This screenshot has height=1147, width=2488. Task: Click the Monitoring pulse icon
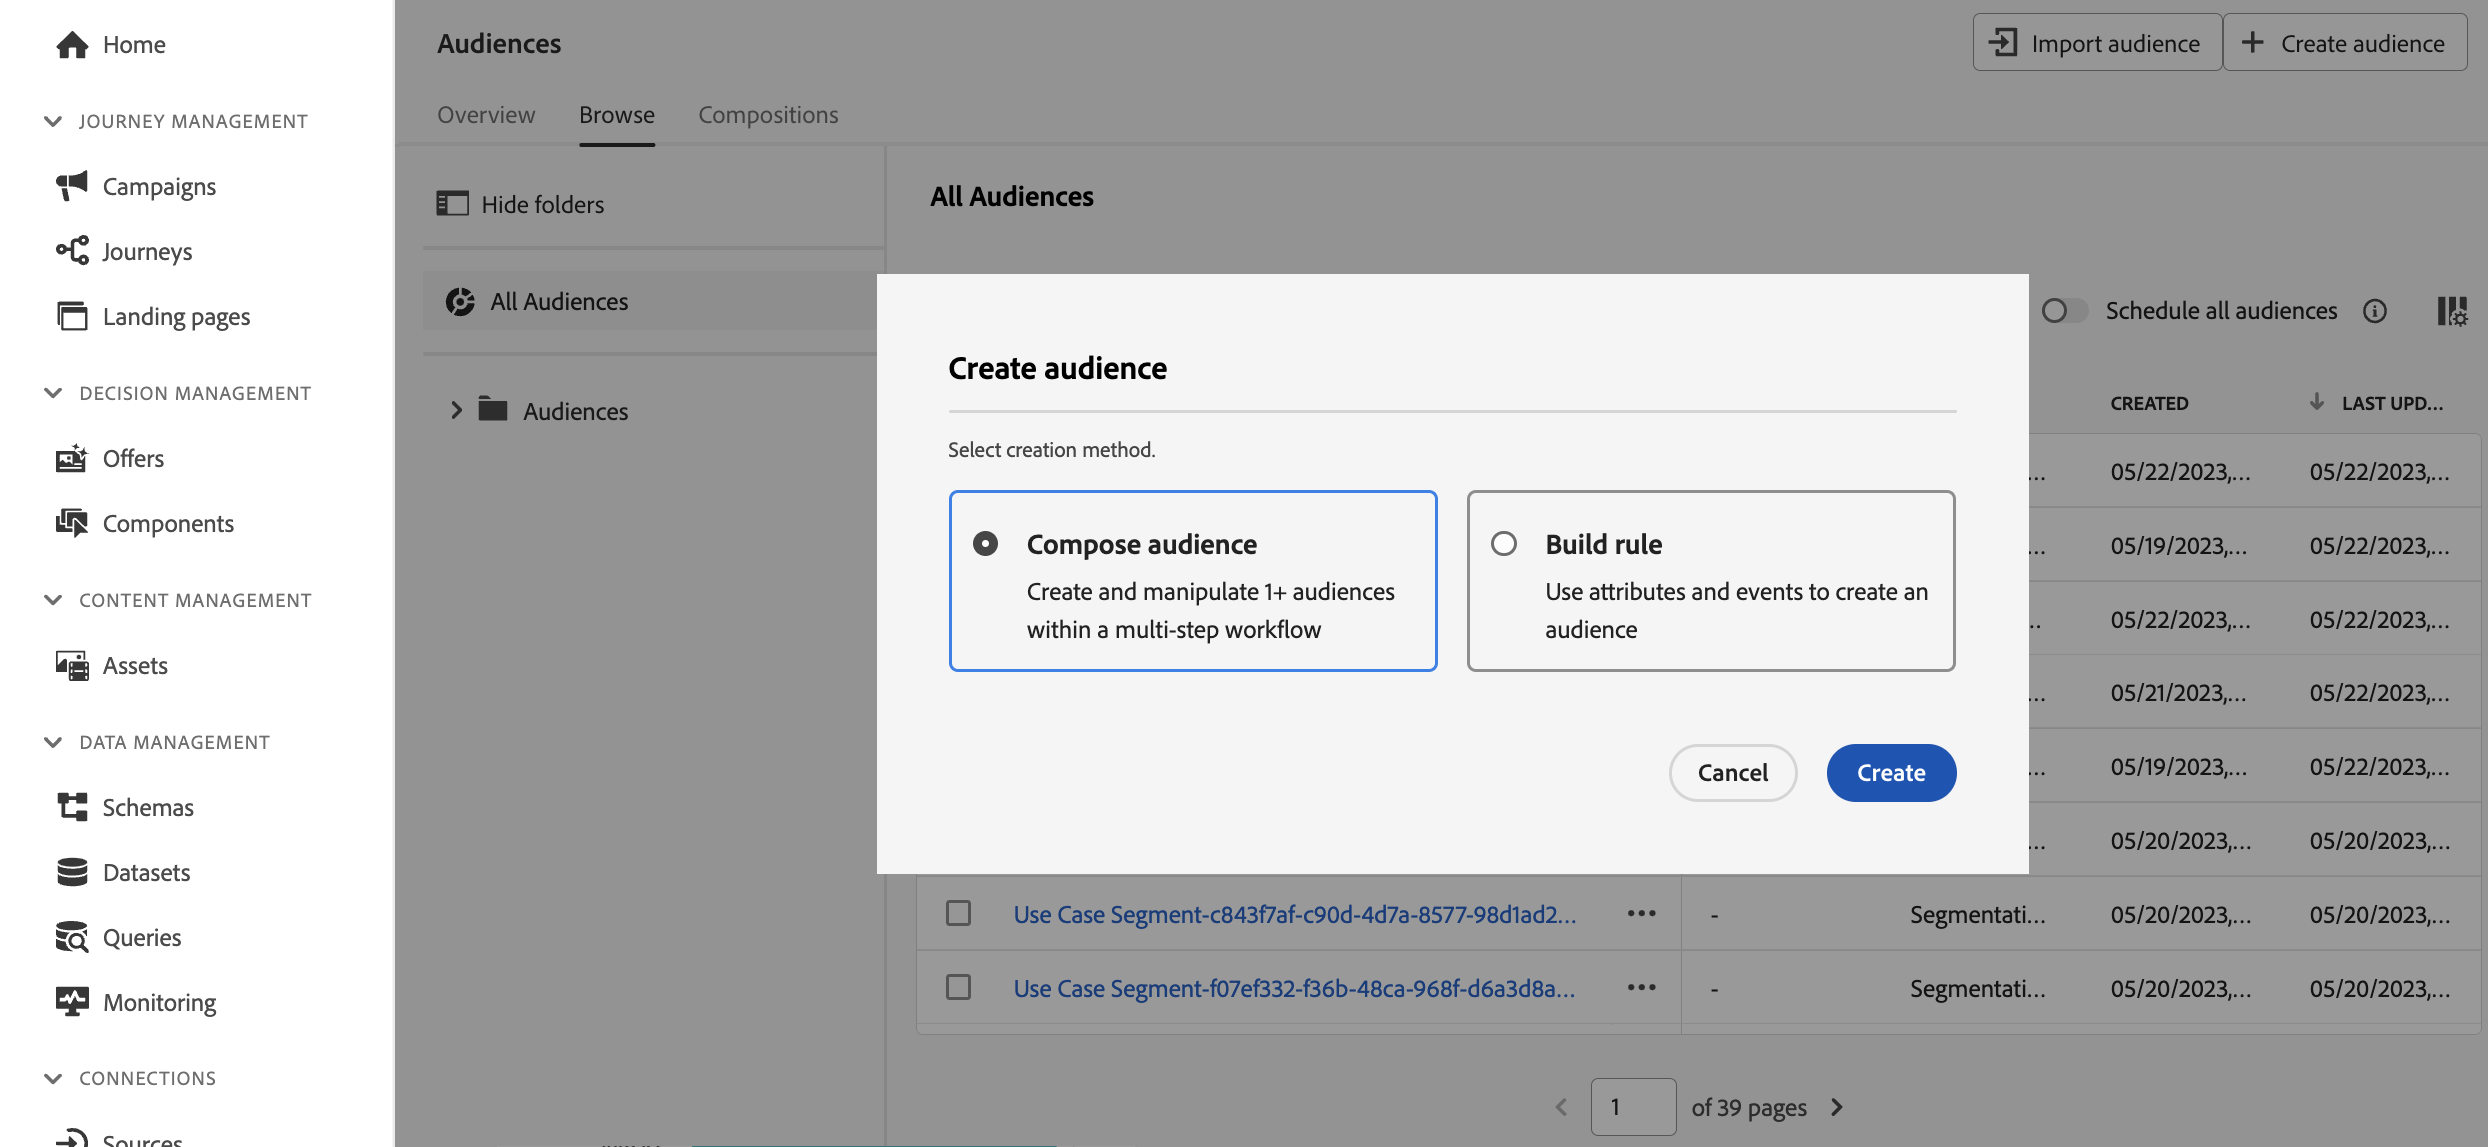coord(72,1002)
